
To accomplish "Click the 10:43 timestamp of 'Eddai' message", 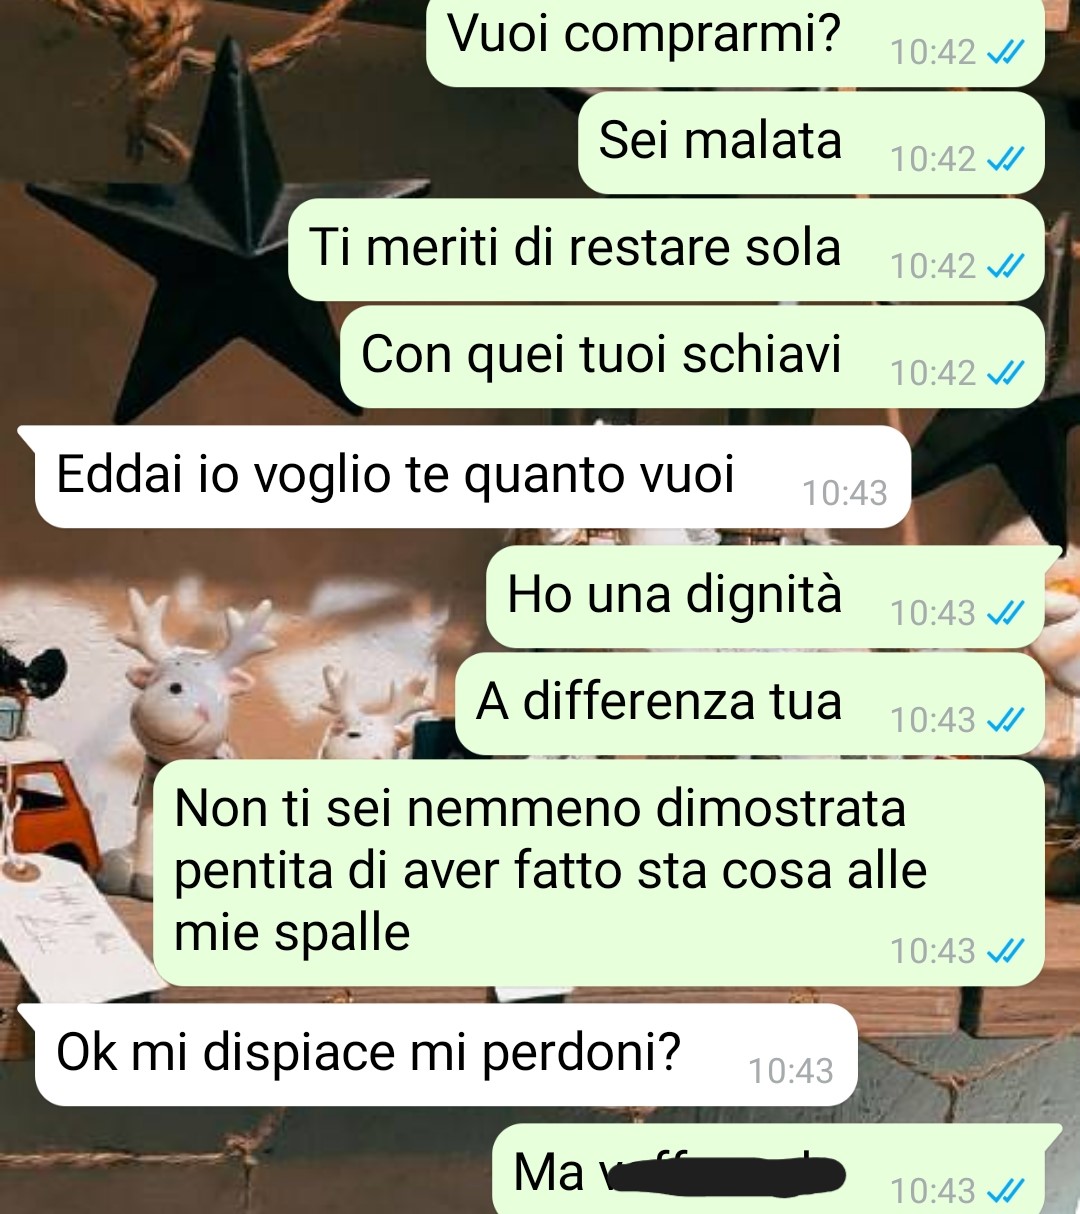I will pos(845,493).
